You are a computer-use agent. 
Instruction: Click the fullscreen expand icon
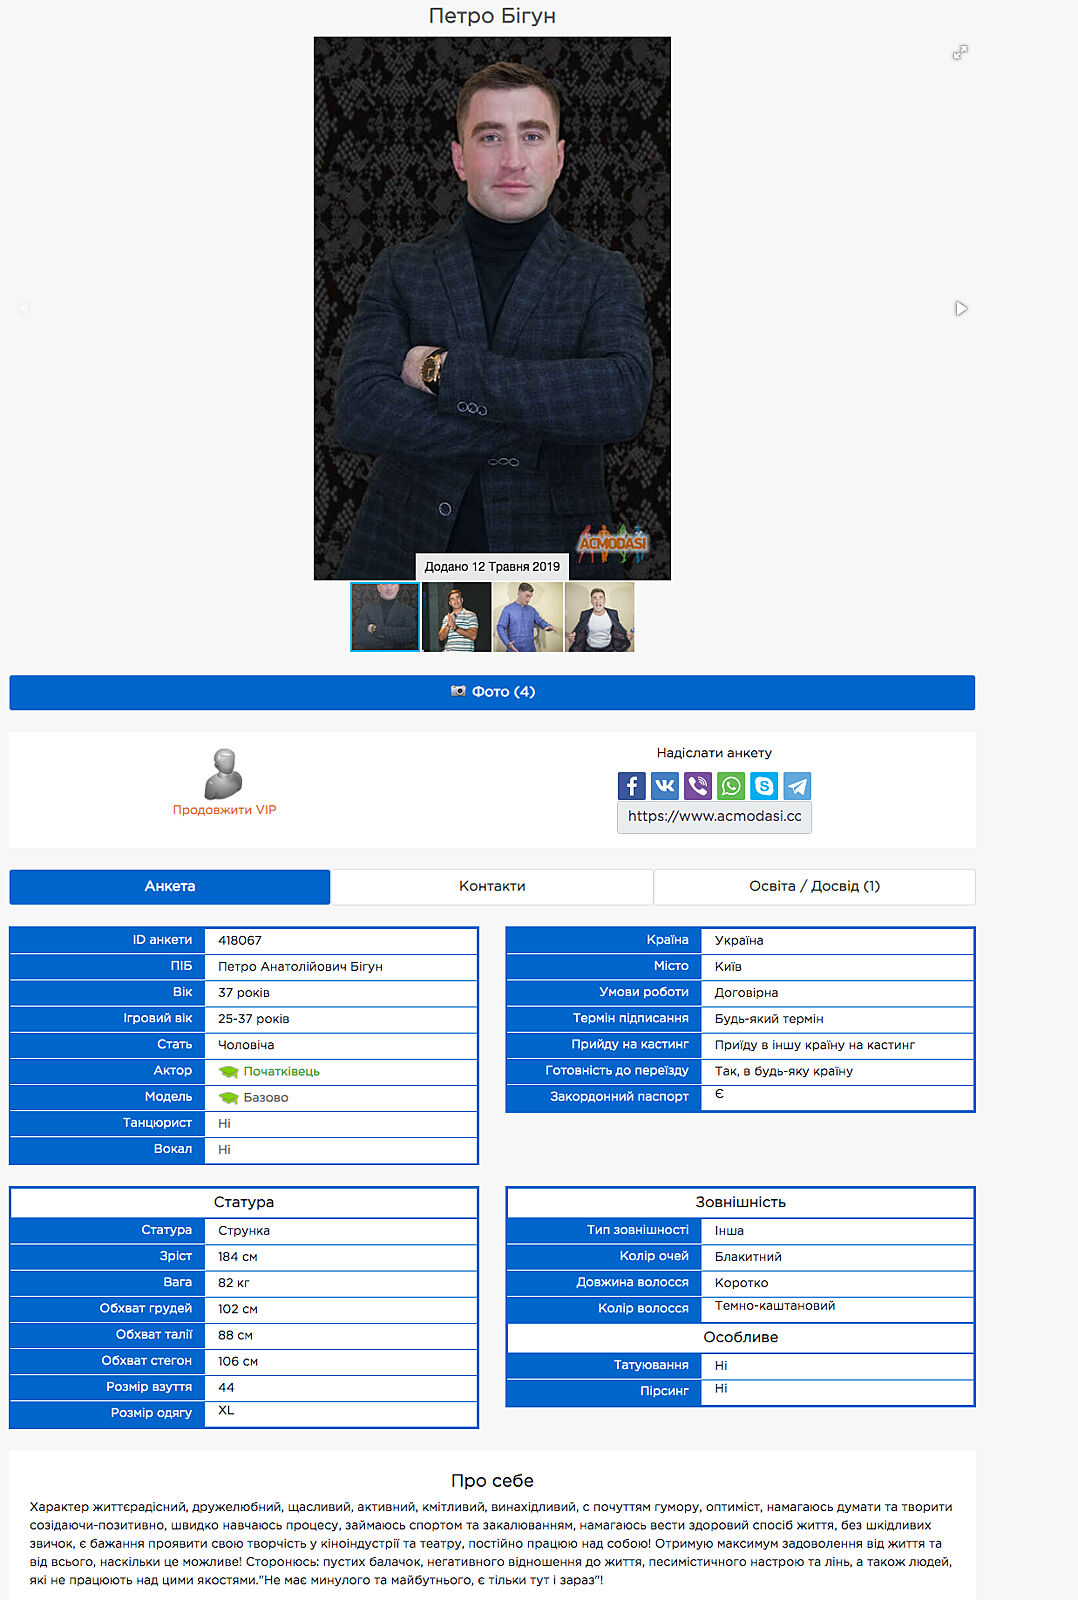[960, 52]
